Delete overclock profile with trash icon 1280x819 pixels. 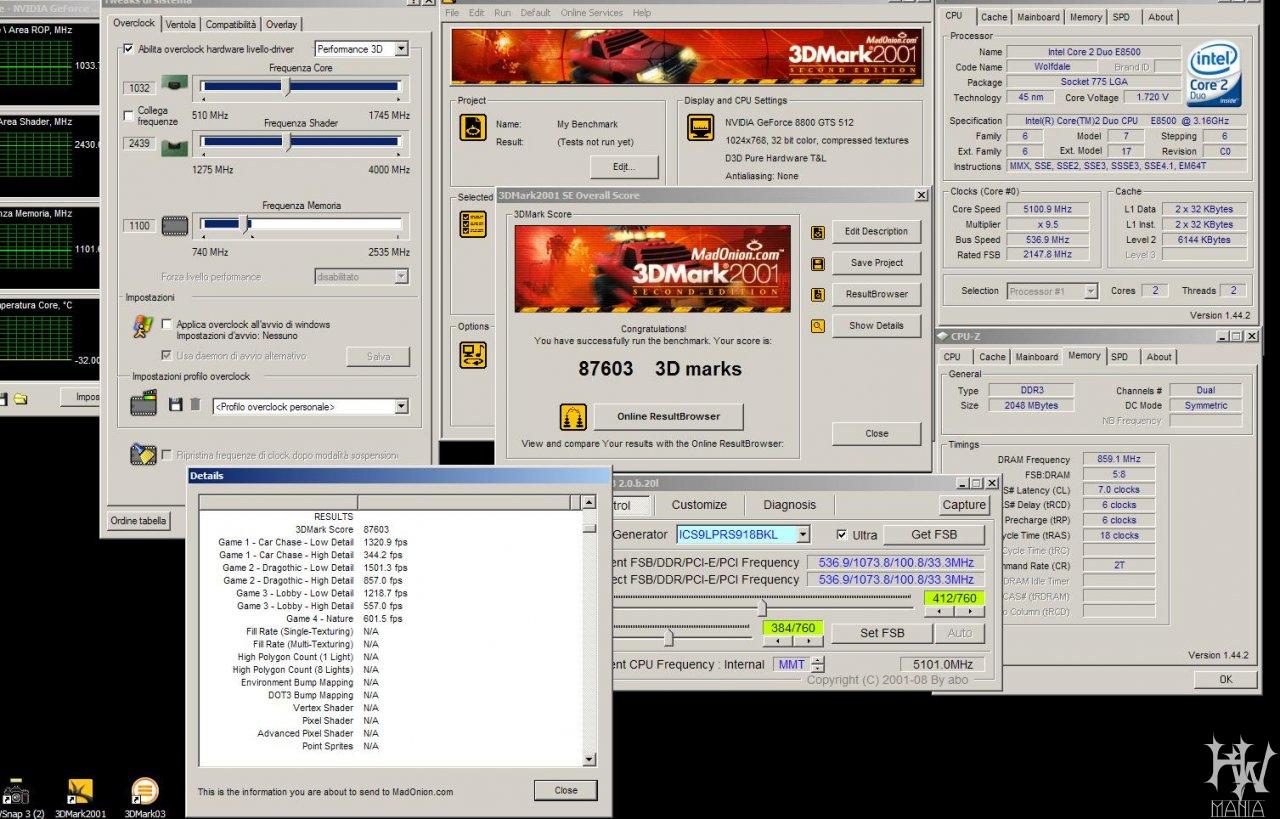click(195, 405)
